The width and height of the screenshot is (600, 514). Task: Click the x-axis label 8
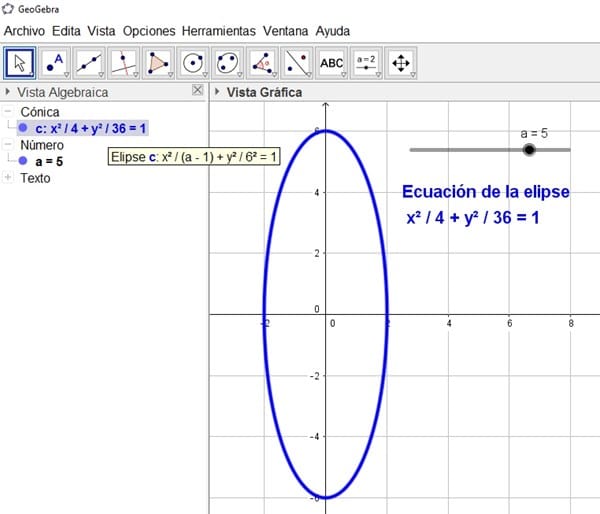coord(571,323)
